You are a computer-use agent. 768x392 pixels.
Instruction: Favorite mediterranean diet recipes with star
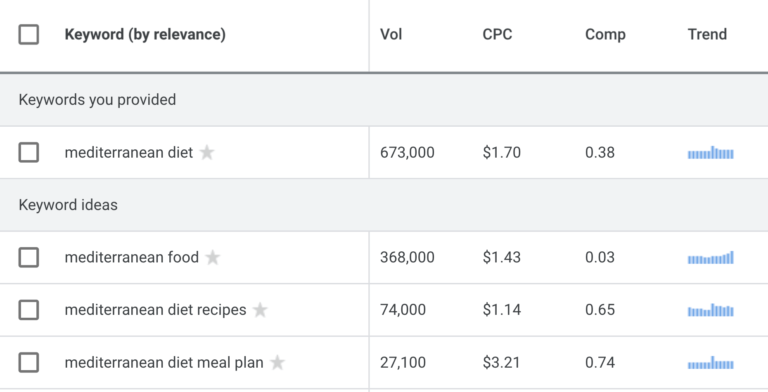click(x=260, y=310)
